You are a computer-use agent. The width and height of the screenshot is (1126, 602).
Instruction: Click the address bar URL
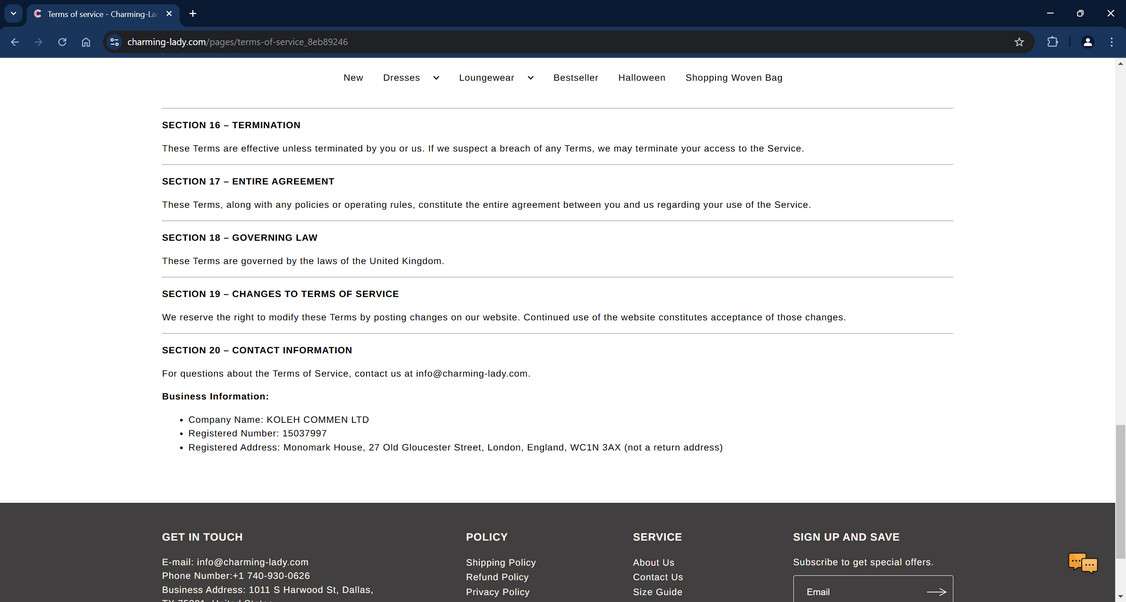tap(237, 42)
